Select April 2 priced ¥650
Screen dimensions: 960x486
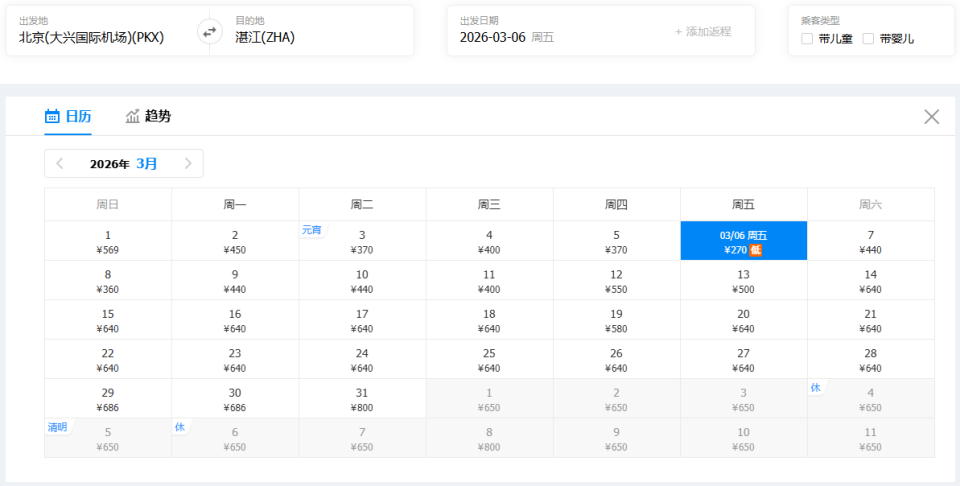pos(617,398)
